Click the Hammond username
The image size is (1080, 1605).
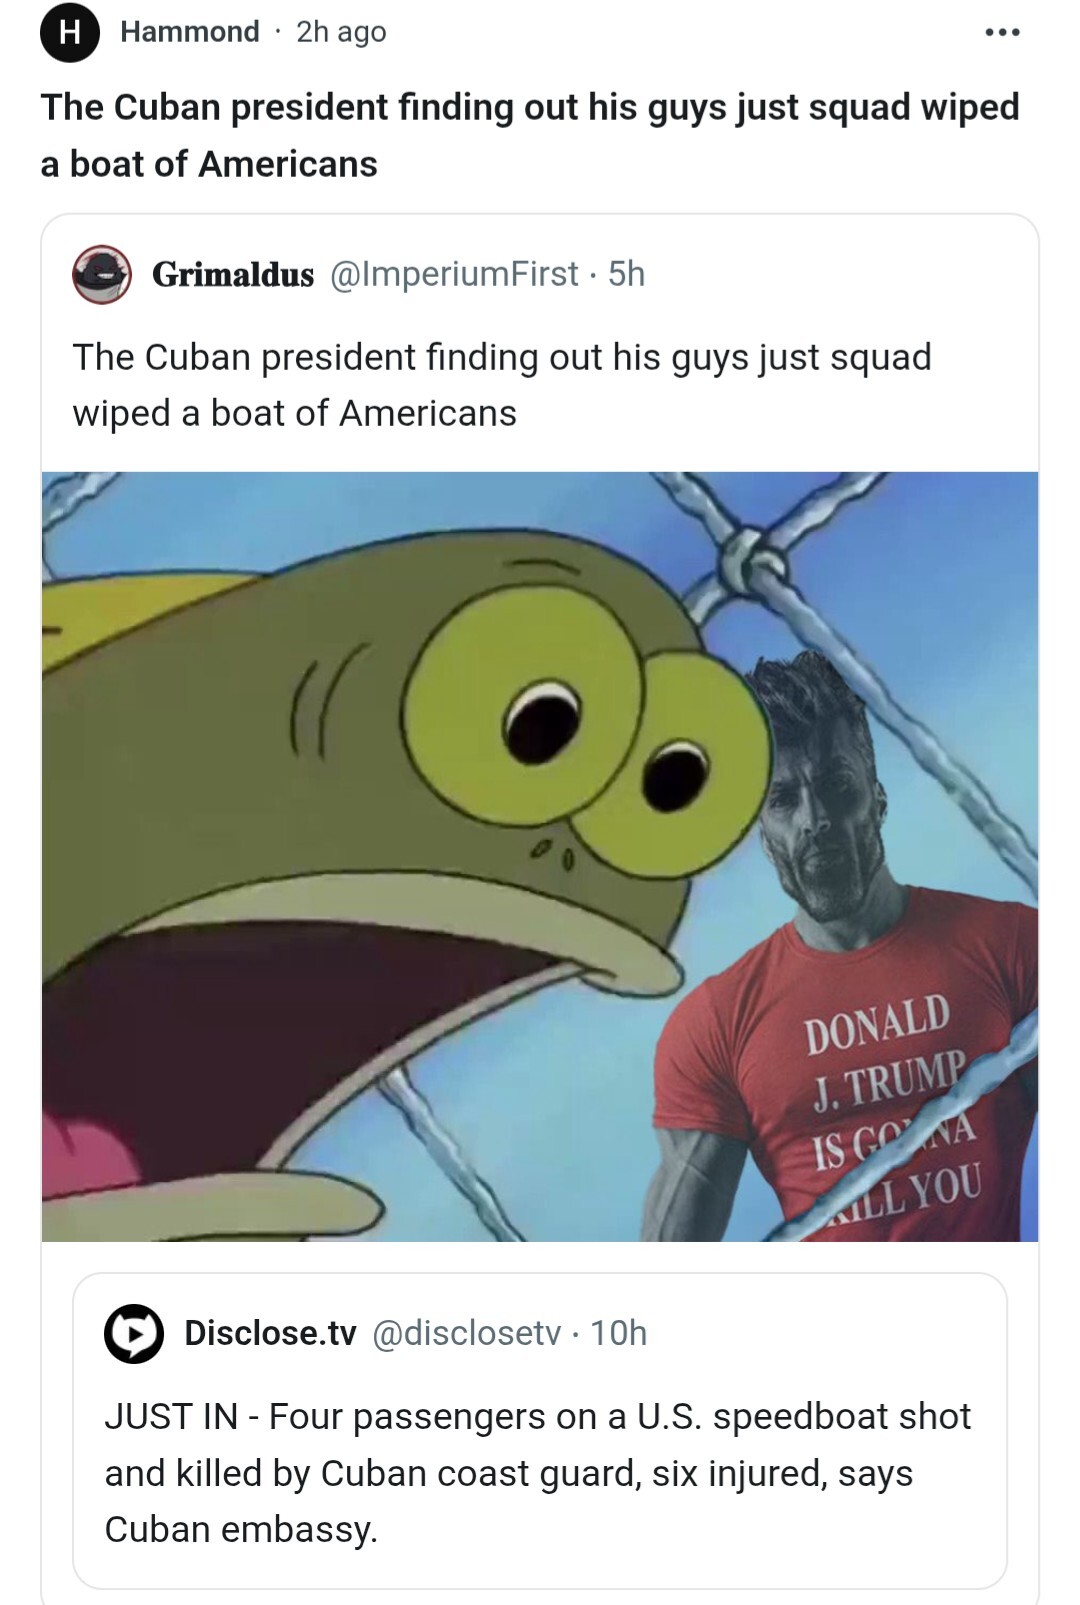[x=189, y=32]
